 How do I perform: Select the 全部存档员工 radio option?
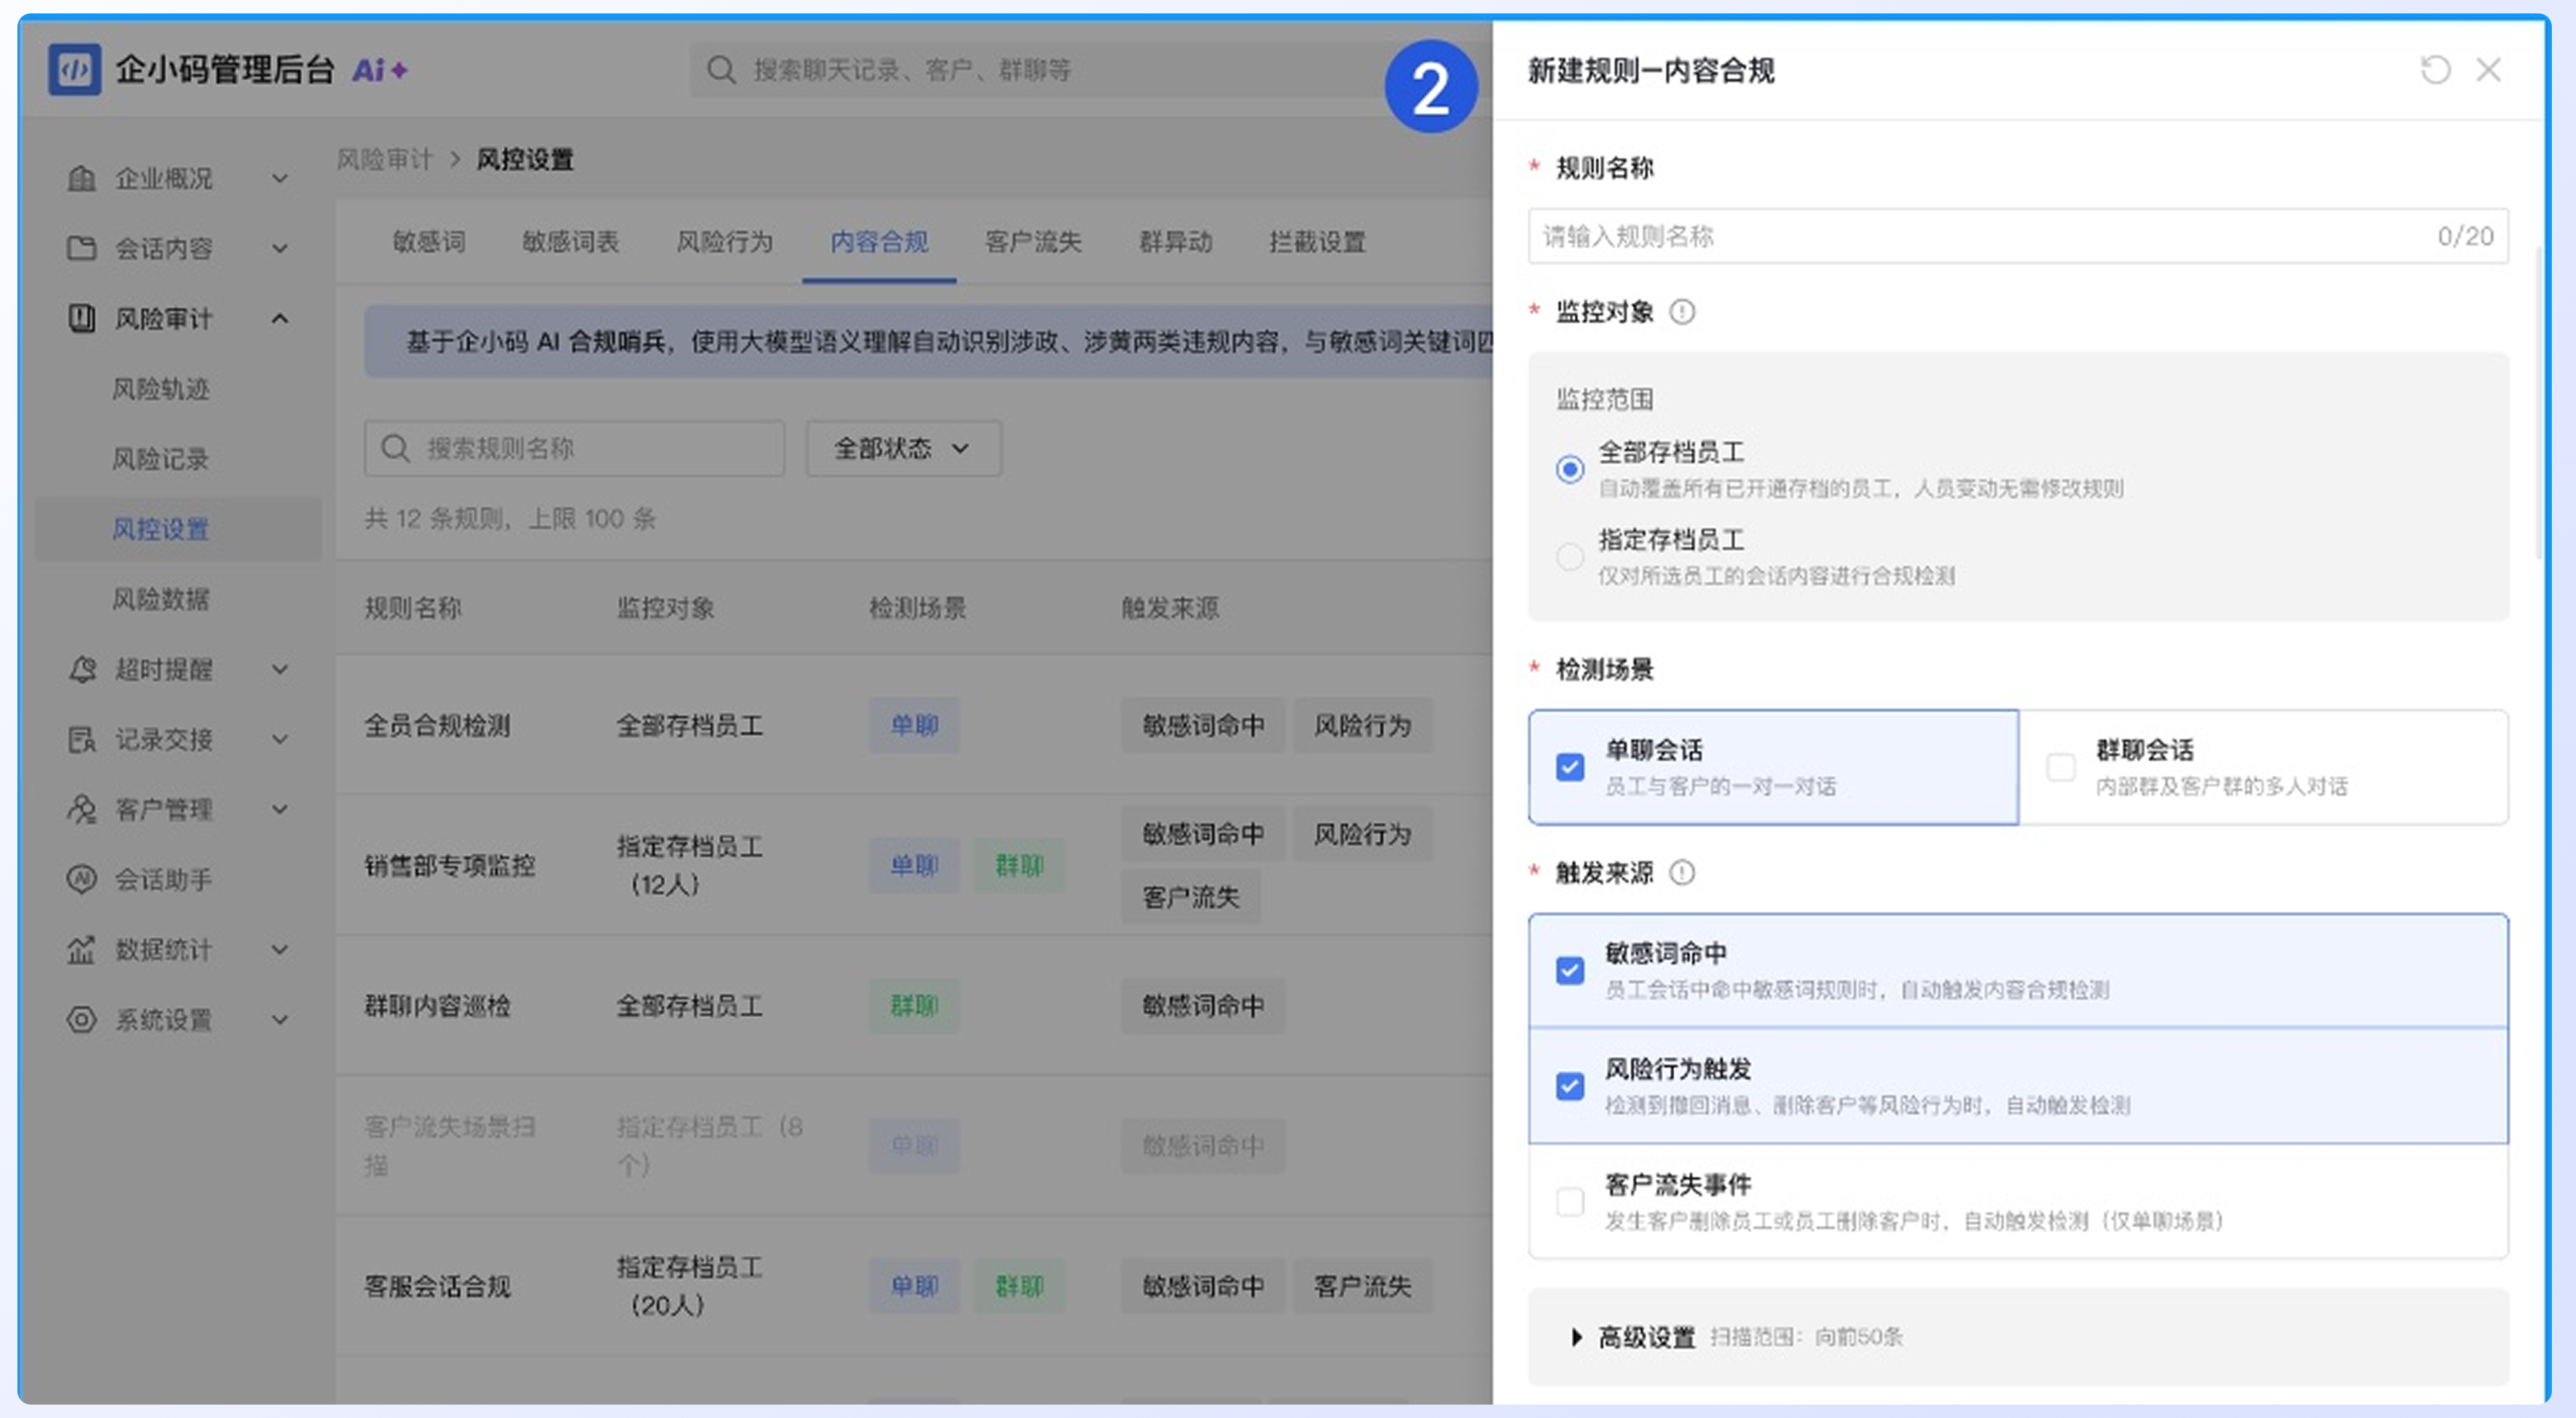1569,469
